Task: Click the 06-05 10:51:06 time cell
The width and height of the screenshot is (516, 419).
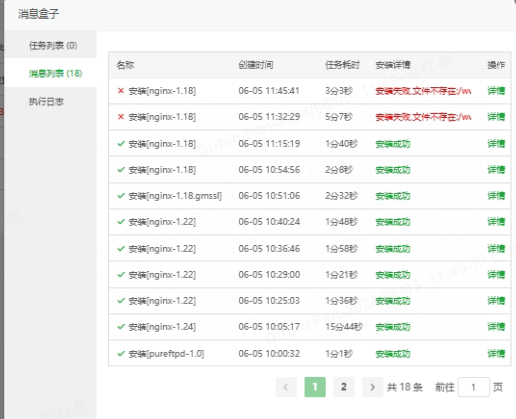Action: (x=269, y=196)
